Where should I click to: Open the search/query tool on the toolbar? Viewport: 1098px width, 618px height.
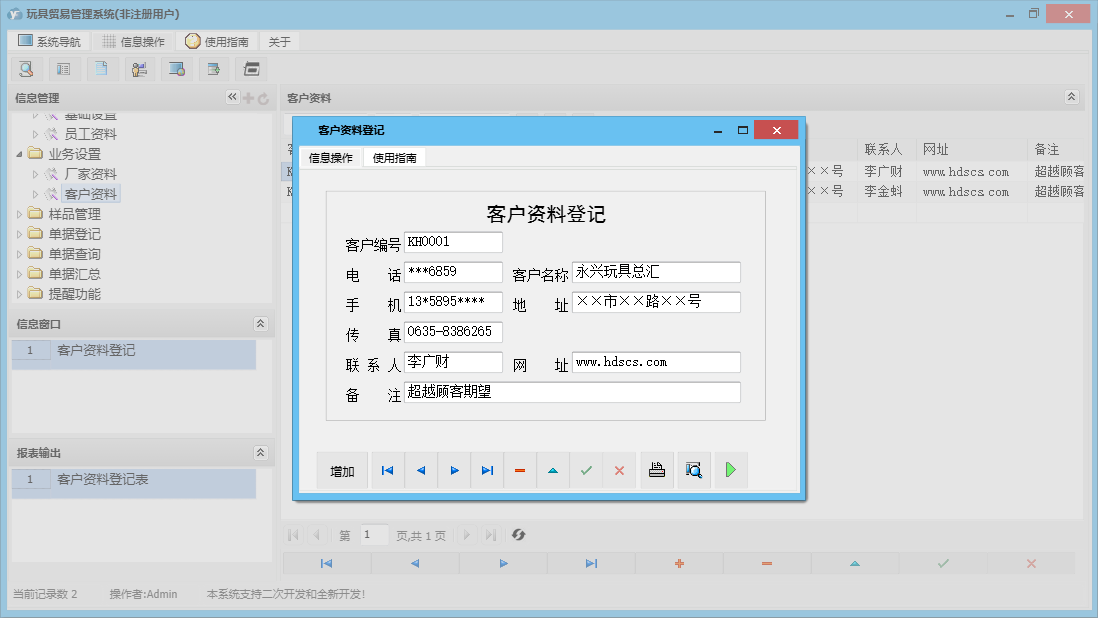pos(26,68)
